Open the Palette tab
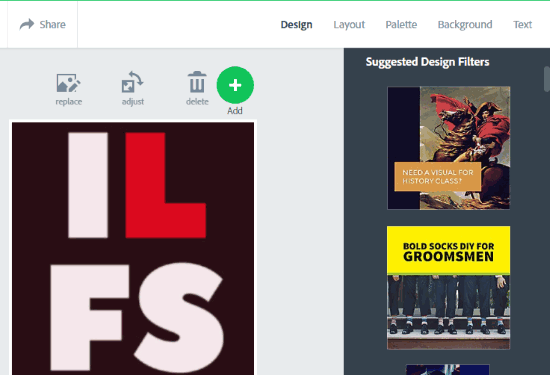The height and width of the screenshot is (375, 550). point(401,25)
